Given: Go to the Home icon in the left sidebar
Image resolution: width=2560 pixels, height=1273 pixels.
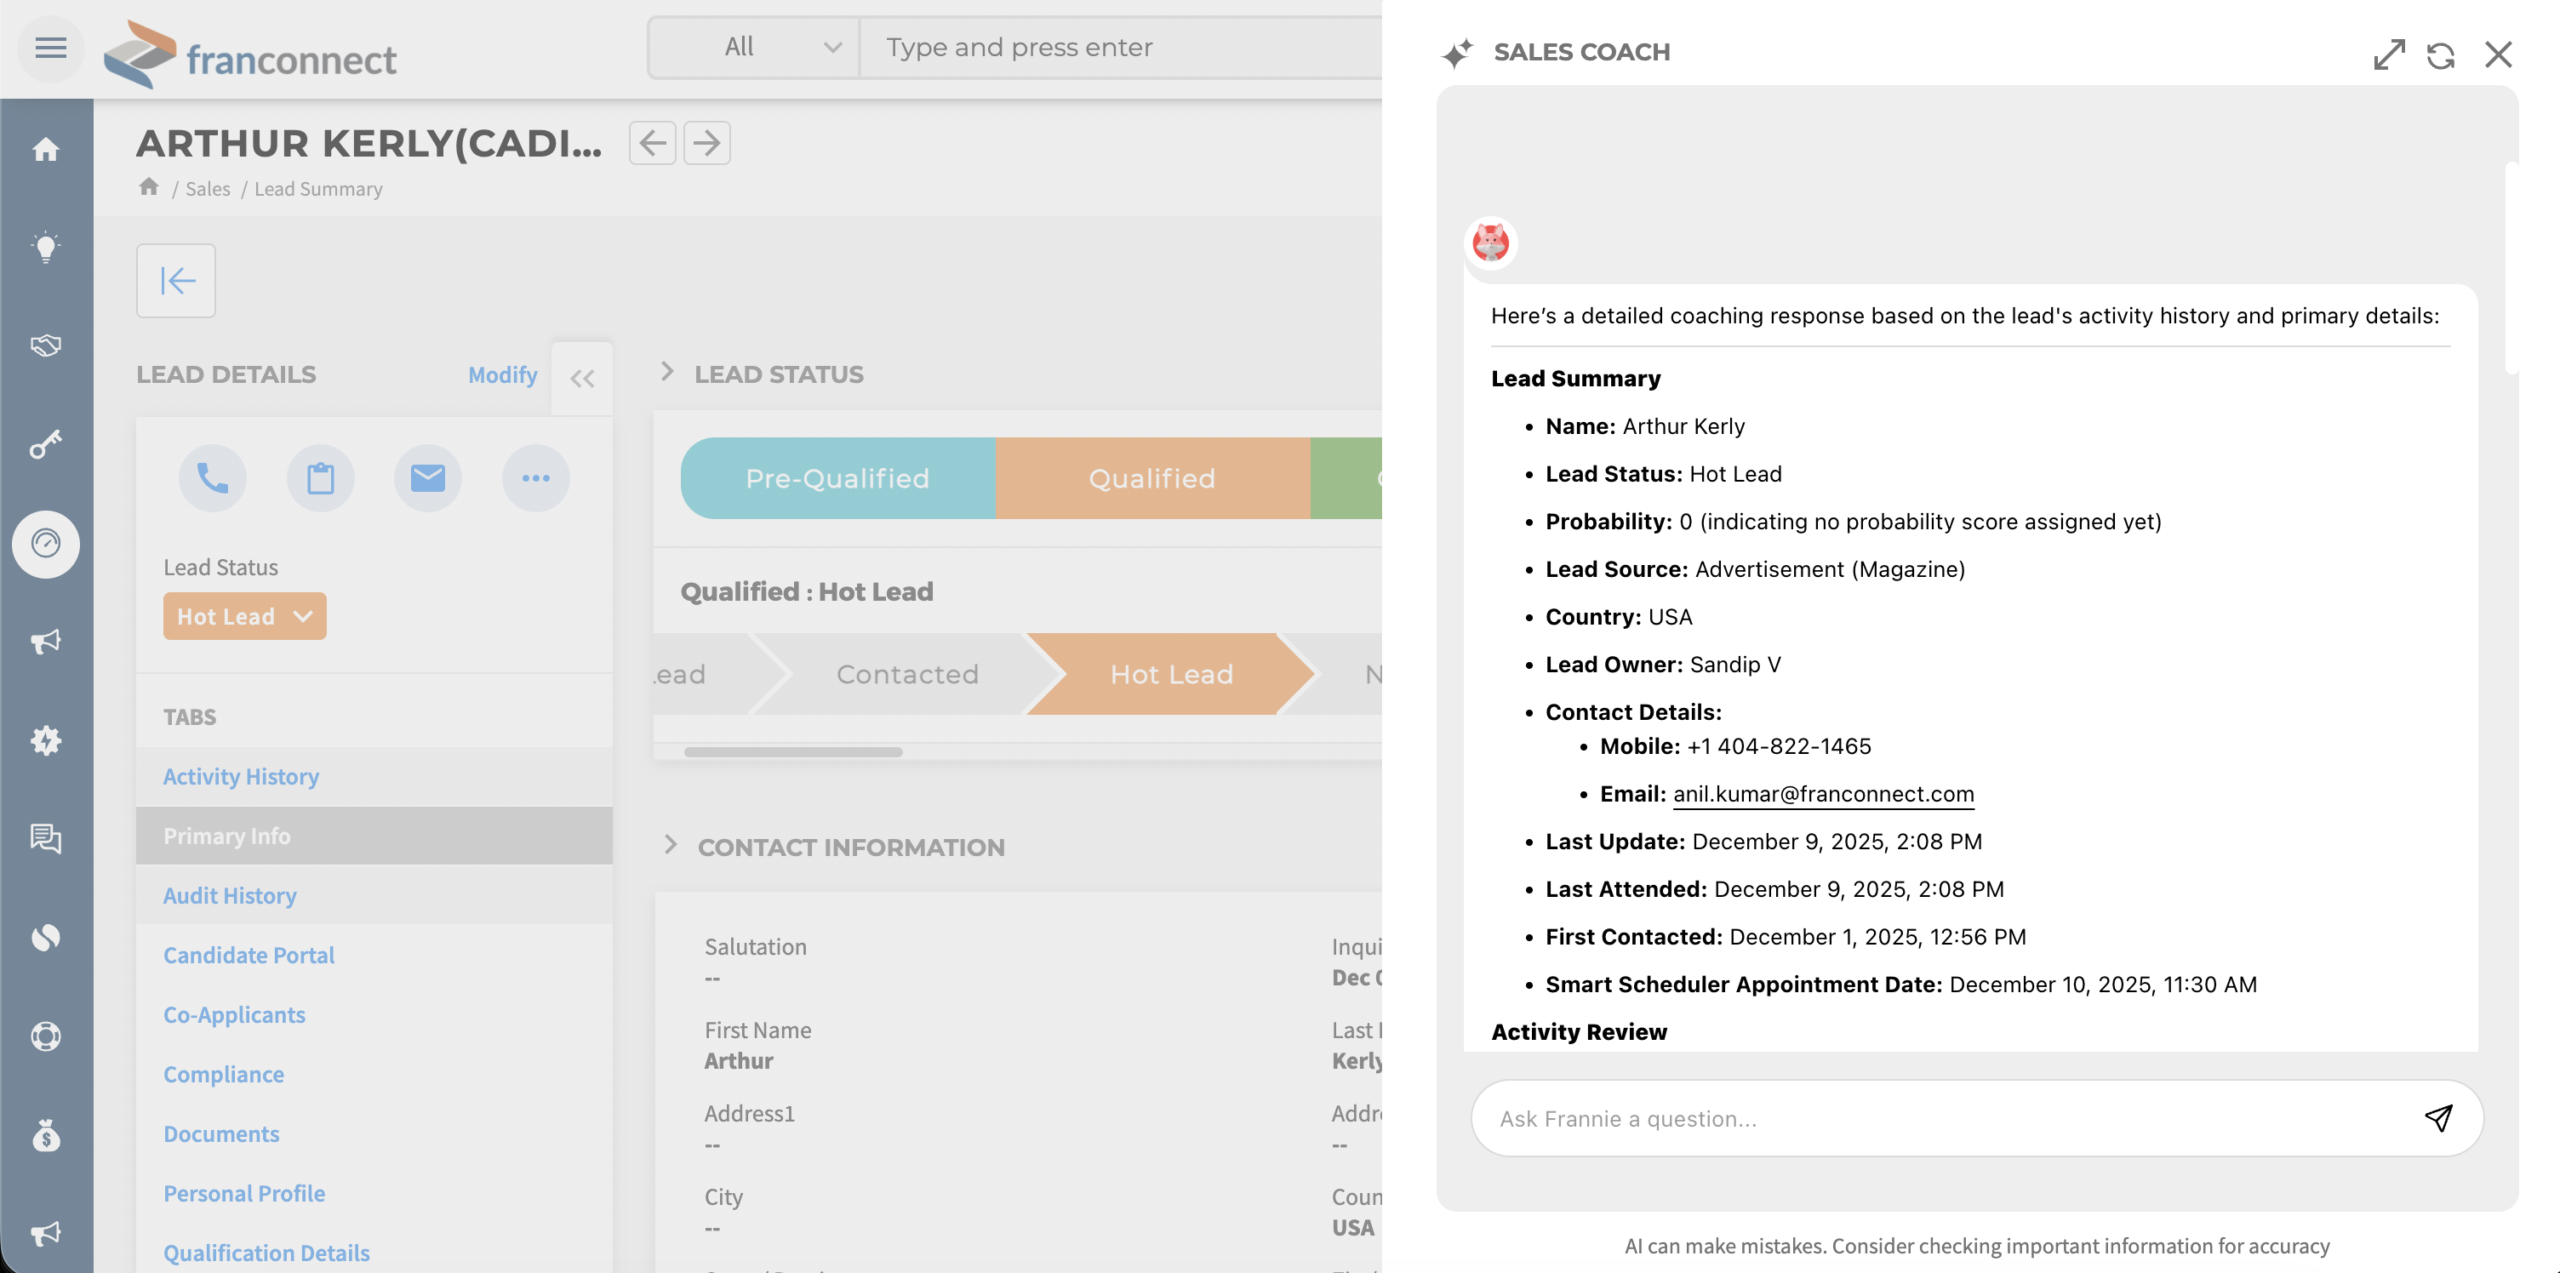Looking at the screenshot, I should click(46, 150).
